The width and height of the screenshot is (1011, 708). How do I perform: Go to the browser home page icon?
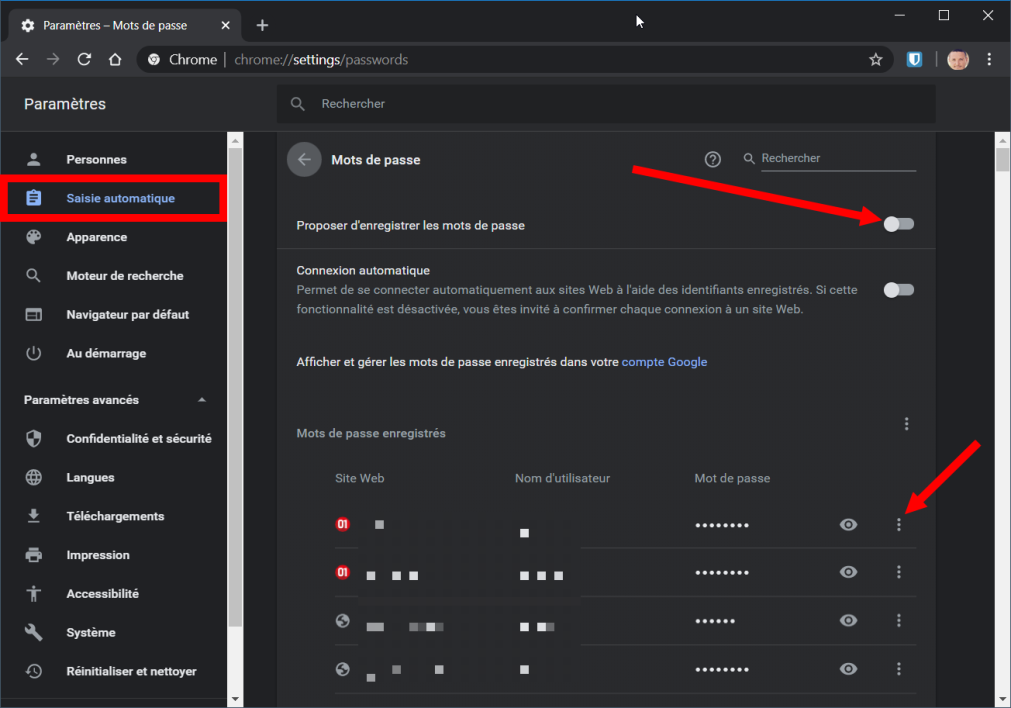pyautogui.click(x=115, y=60)
